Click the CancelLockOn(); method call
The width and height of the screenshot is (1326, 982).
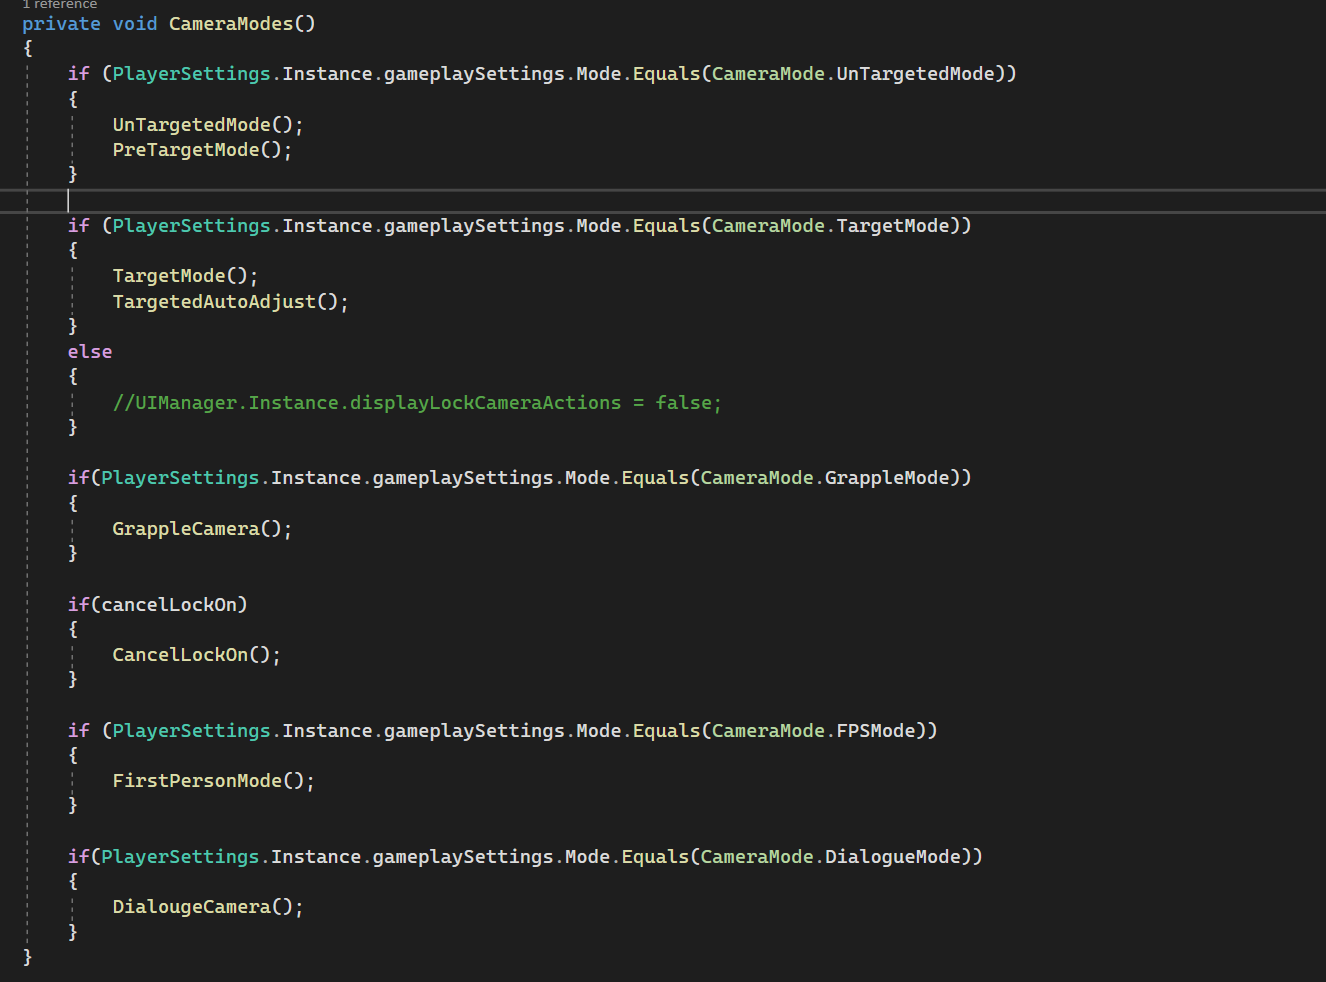(x=197, y=655)
